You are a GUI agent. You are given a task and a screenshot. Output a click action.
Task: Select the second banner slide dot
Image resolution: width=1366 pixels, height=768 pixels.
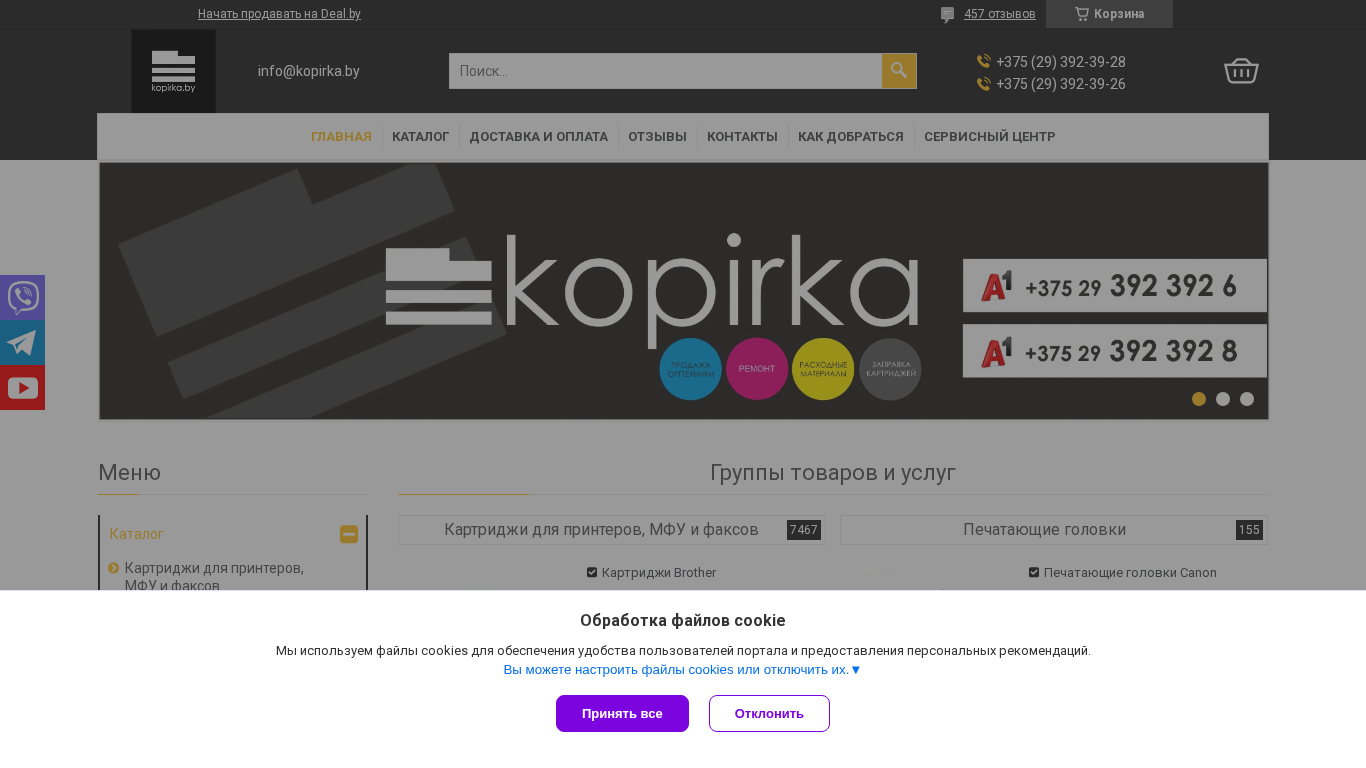tap(1223, 399)
